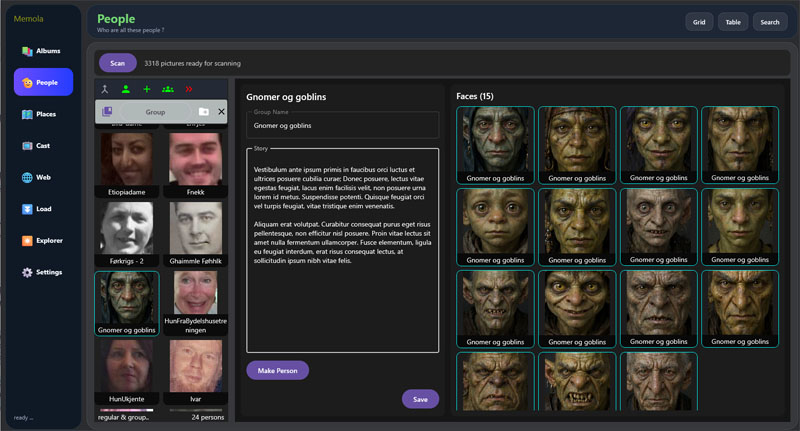Screen dimensions: 800x431
Task: Save the group details
Action: click(x=420, y=399)
